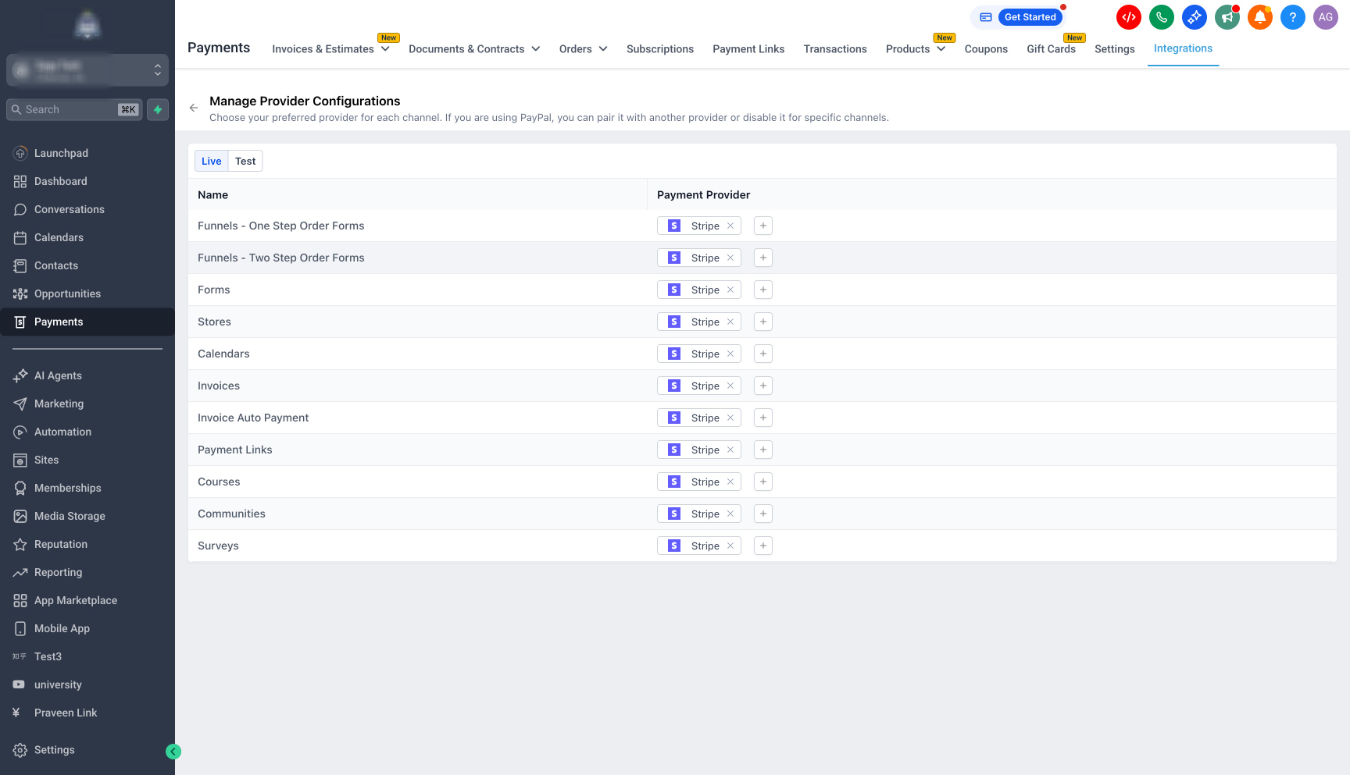Image resolution: width=1350 pixels, height=775 pixels.
Task: Open the Coupons tab
Action: click(986, 49)
